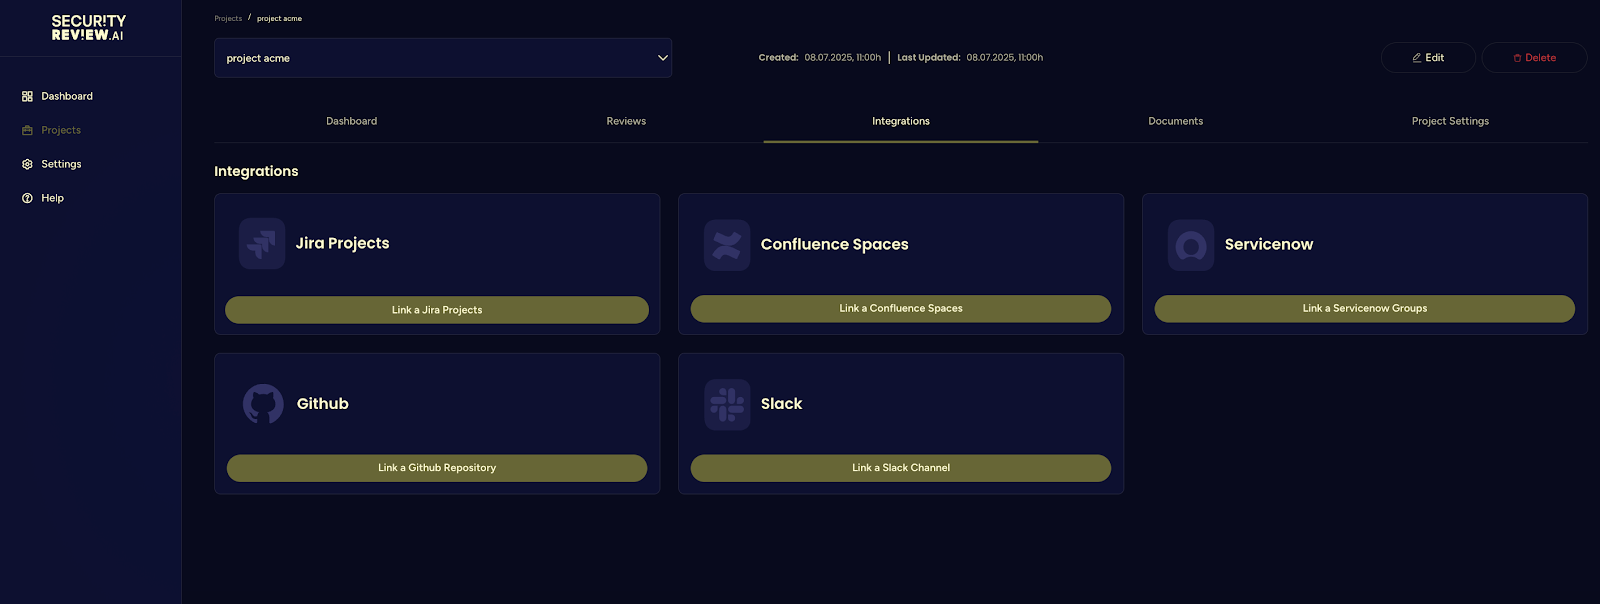This screenshot has width=1600, height=604.
Task: Switch to the Dashboard tab
Action: [352, 121]
